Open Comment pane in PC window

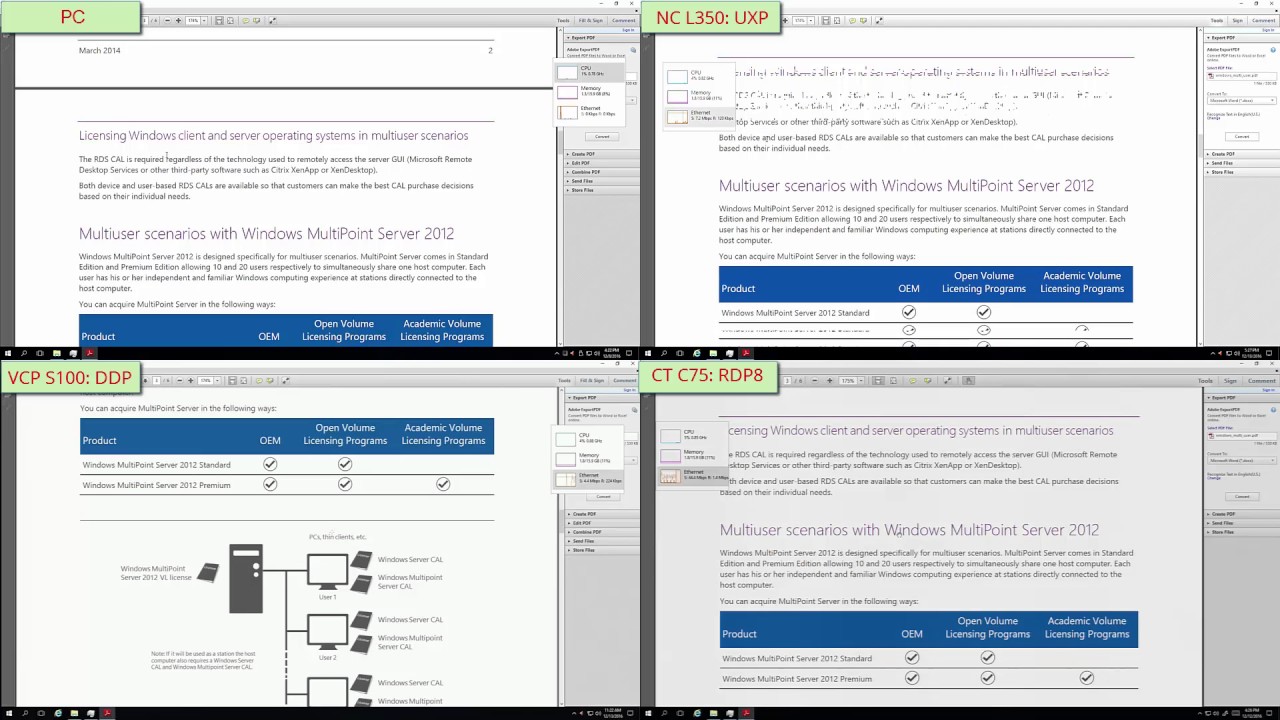(623, 20)
